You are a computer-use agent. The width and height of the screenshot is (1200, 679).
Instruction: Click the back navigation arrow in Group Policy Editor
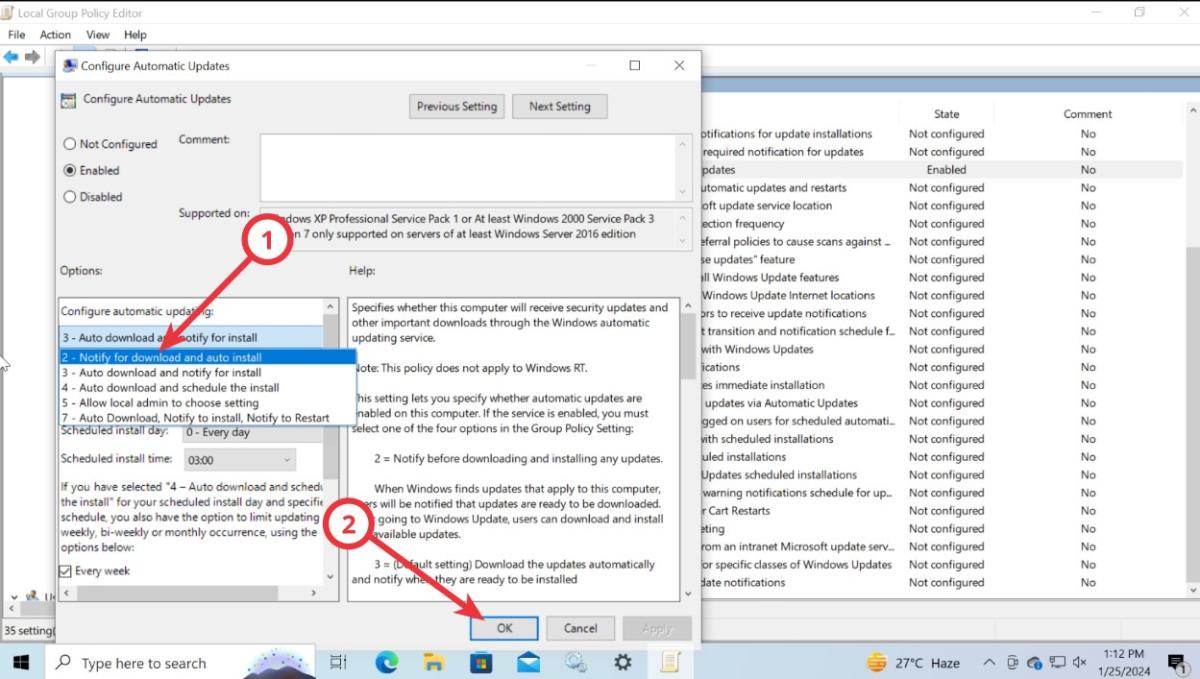[12, 57]
